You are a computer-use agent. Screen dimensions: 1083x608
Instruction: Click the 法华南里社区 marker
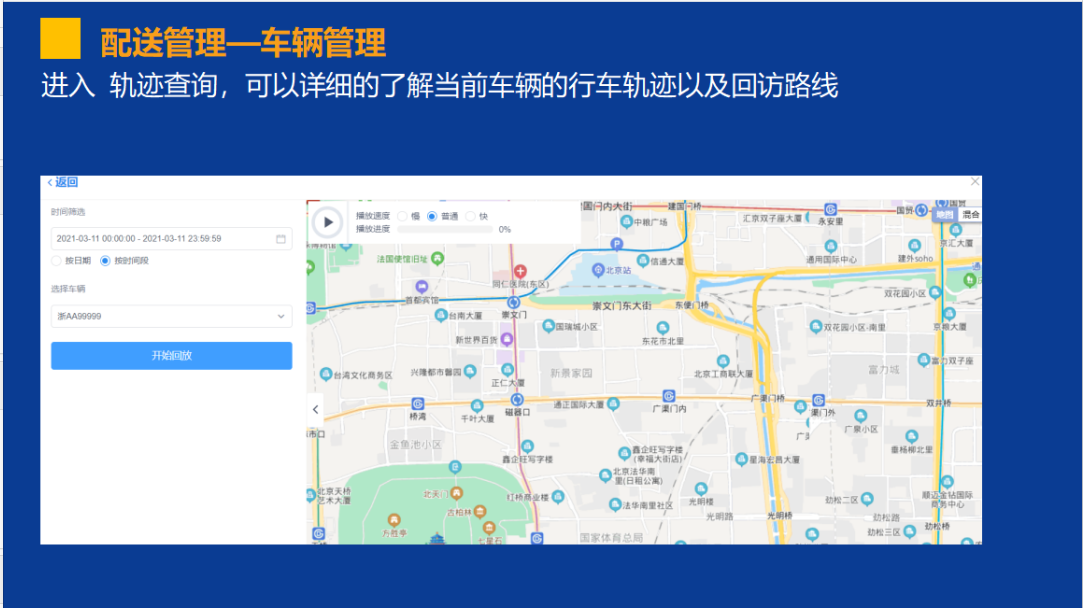[615, 505]
